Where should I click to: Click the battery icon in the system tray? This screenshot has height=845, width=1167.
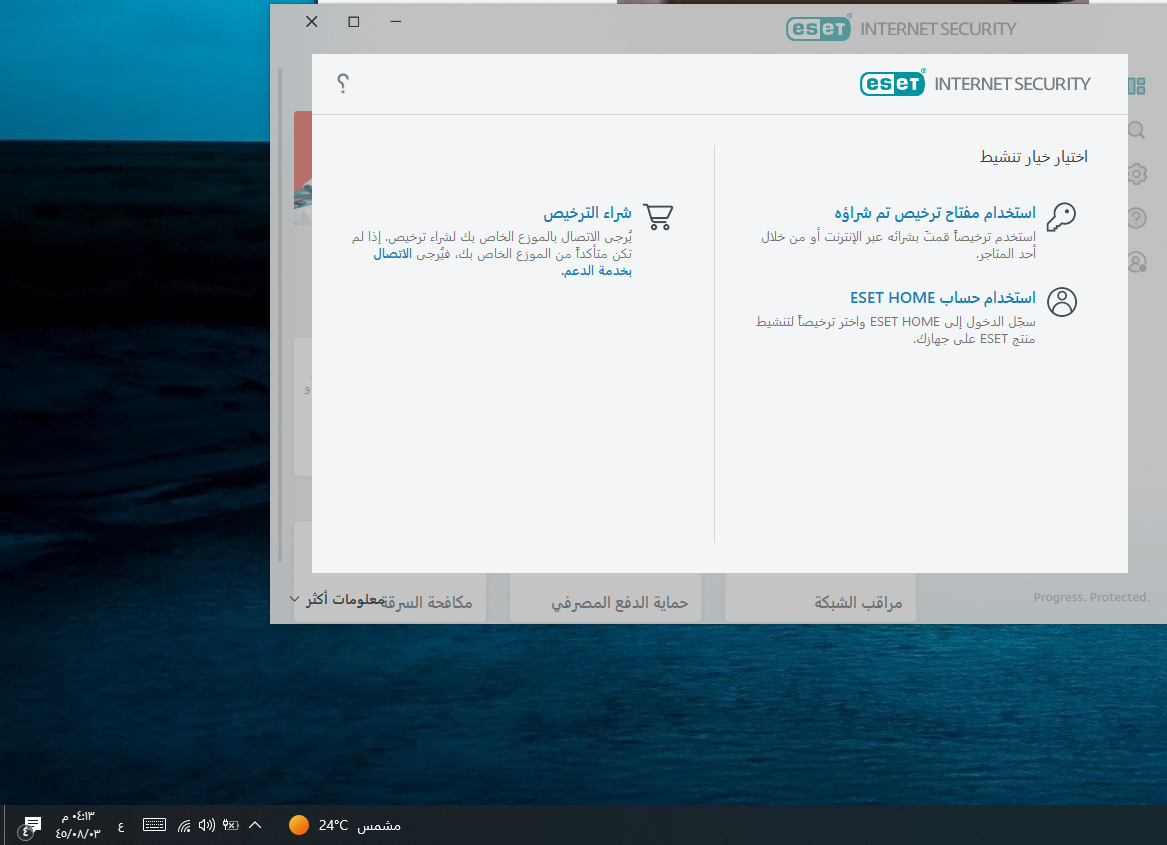[x=231, y=825]
